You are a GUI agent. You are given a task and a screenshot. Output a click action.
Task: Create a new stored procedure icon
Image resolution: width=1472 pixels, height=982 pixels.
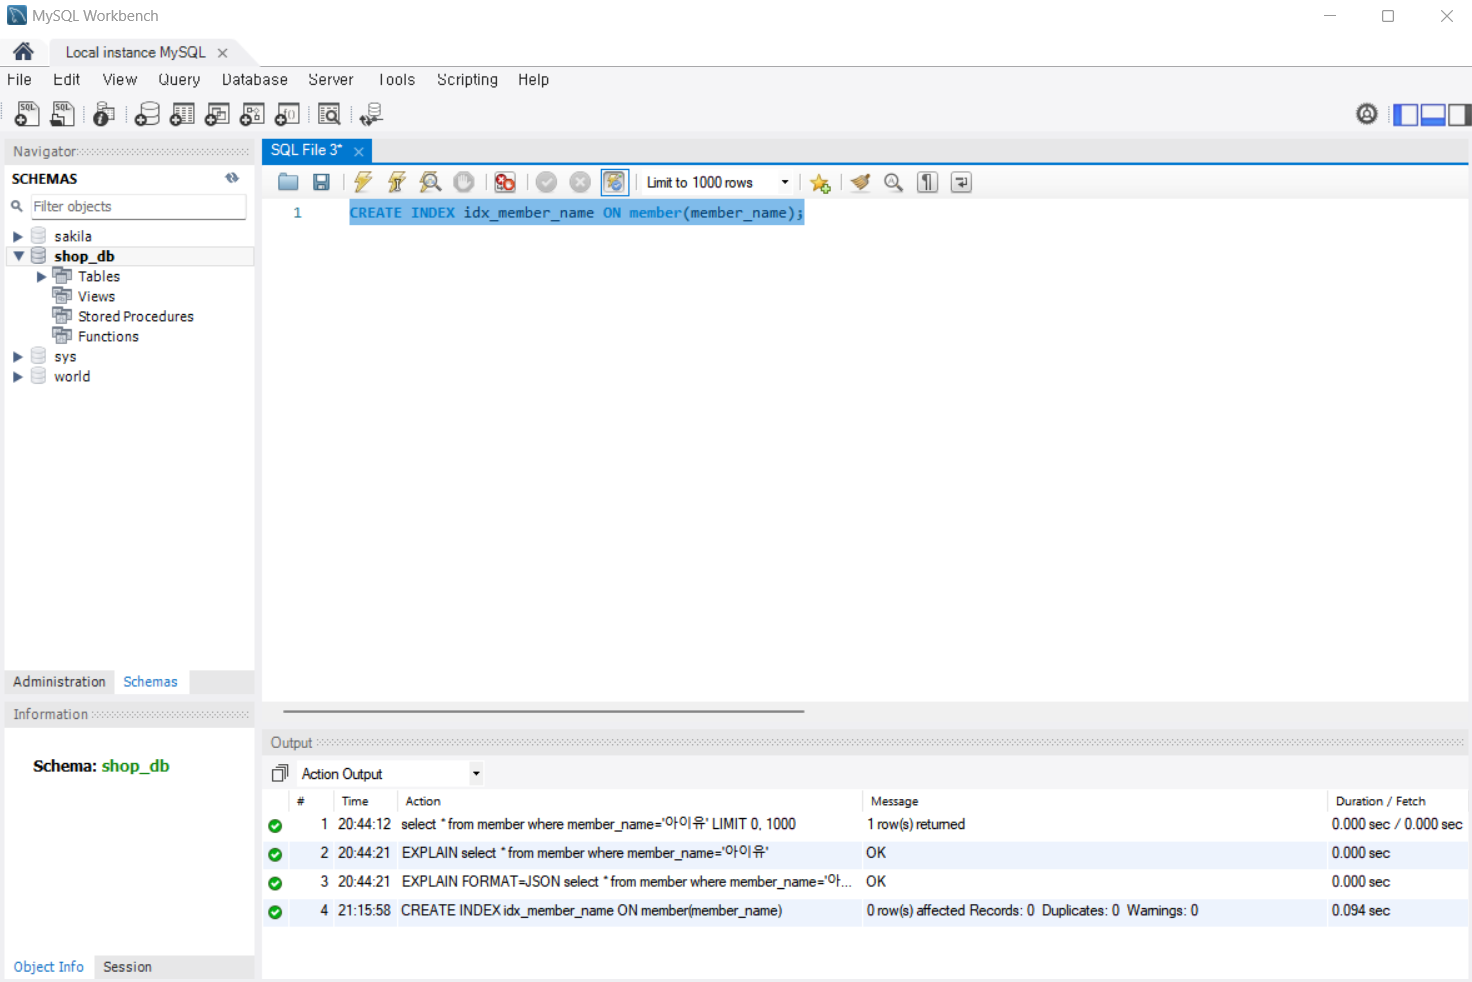(x=252, y=114)
